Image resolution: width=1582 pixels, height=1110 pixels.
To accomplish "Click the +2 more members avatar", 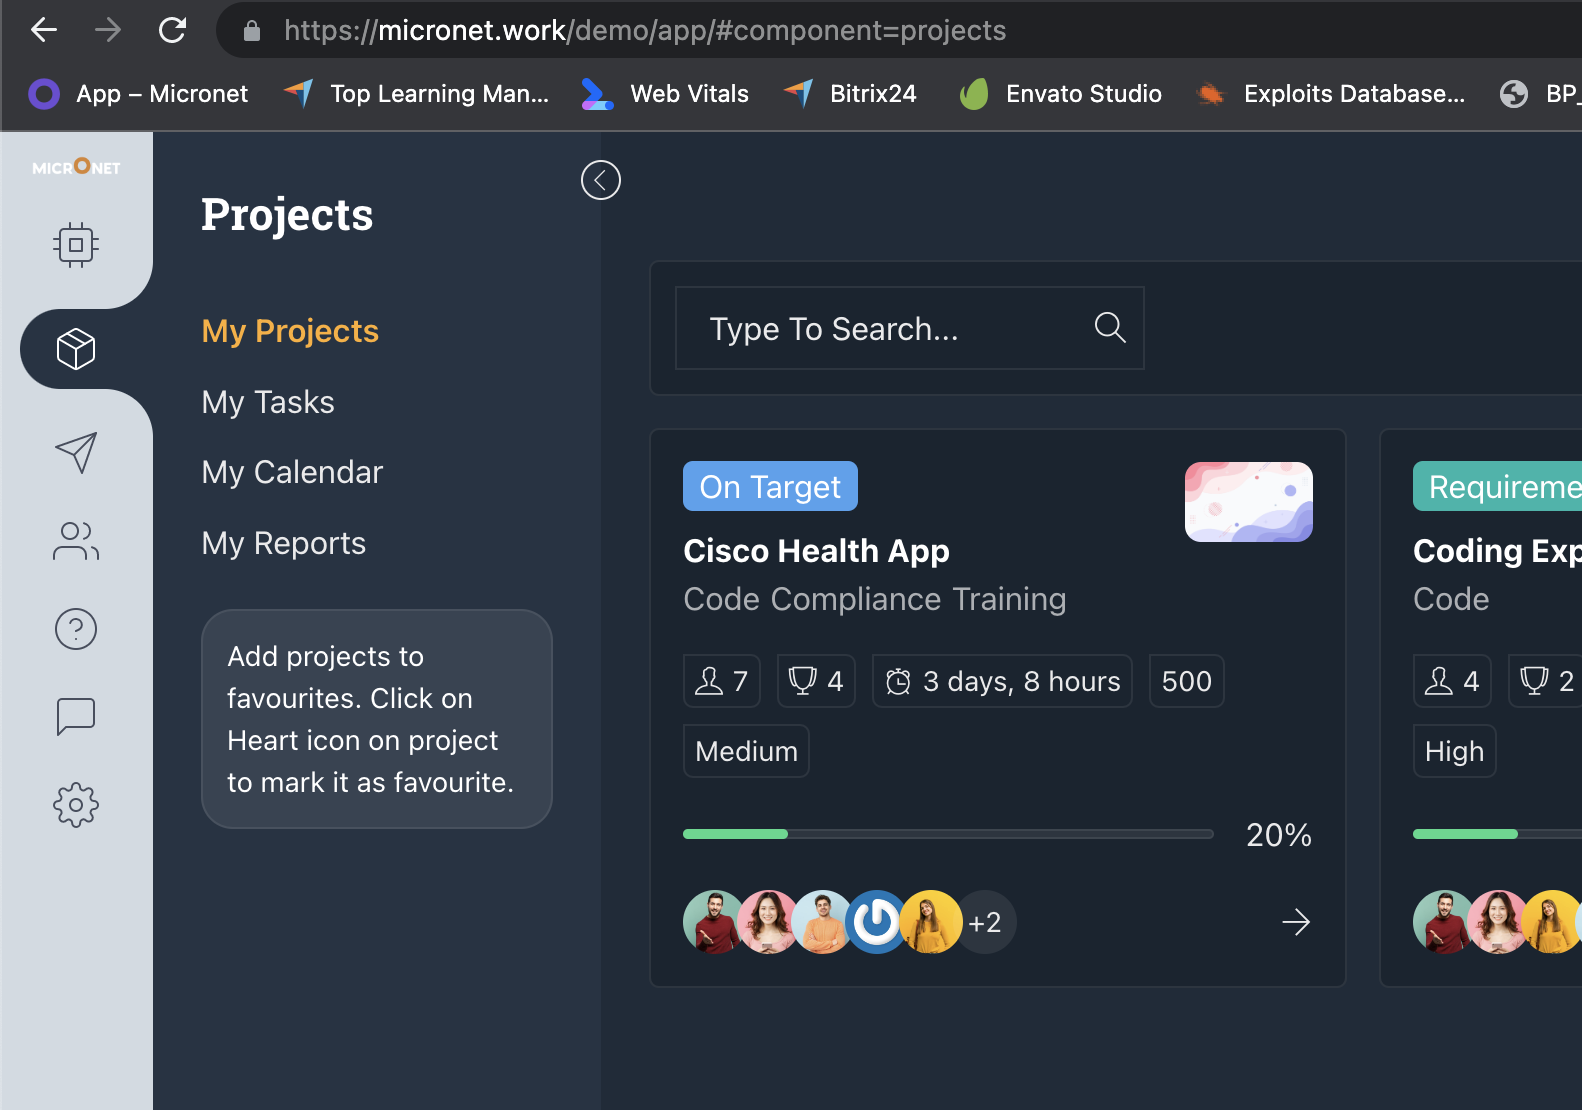I will 985,922.
